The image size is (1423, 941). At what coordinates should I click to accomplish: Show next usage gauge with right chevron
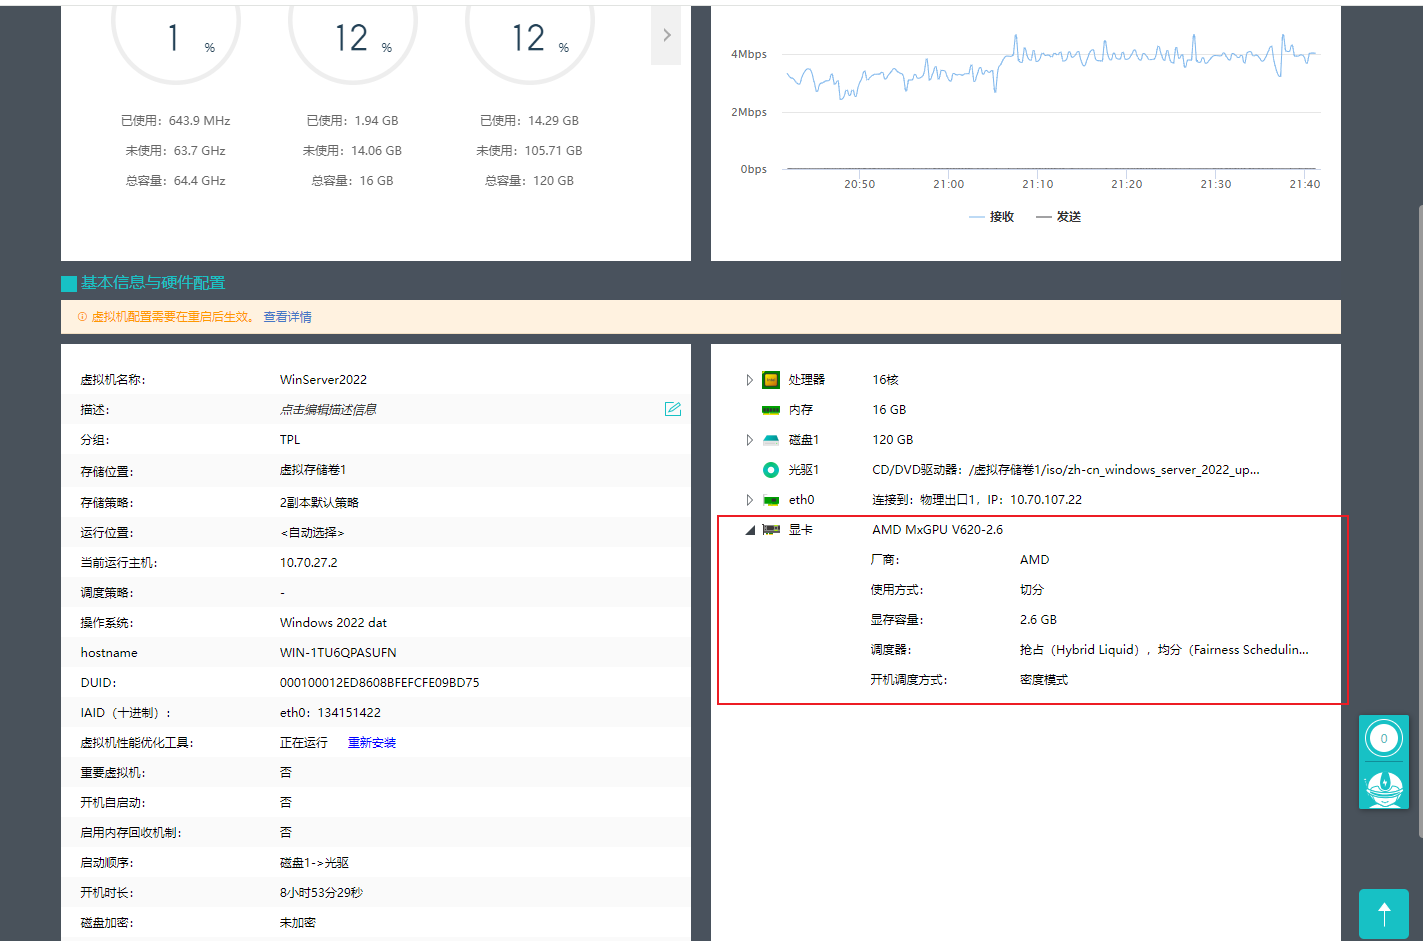point(666,35)
